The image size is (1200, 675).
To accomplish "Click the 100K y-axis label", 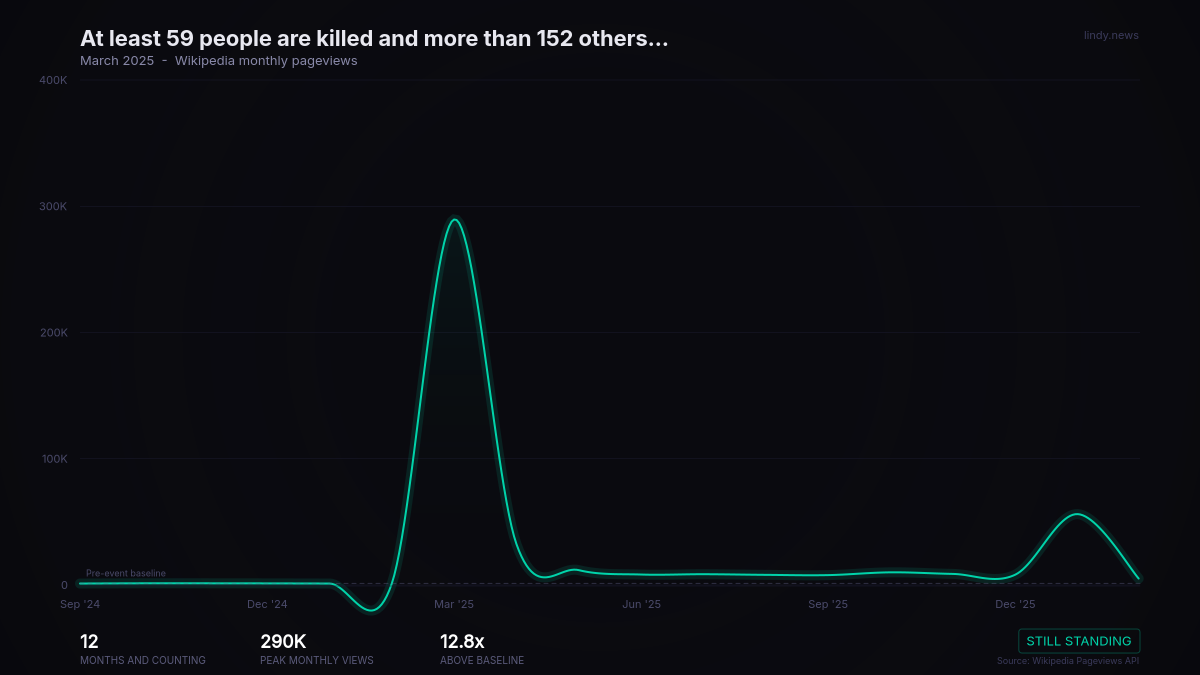I will tap(52, 459).
